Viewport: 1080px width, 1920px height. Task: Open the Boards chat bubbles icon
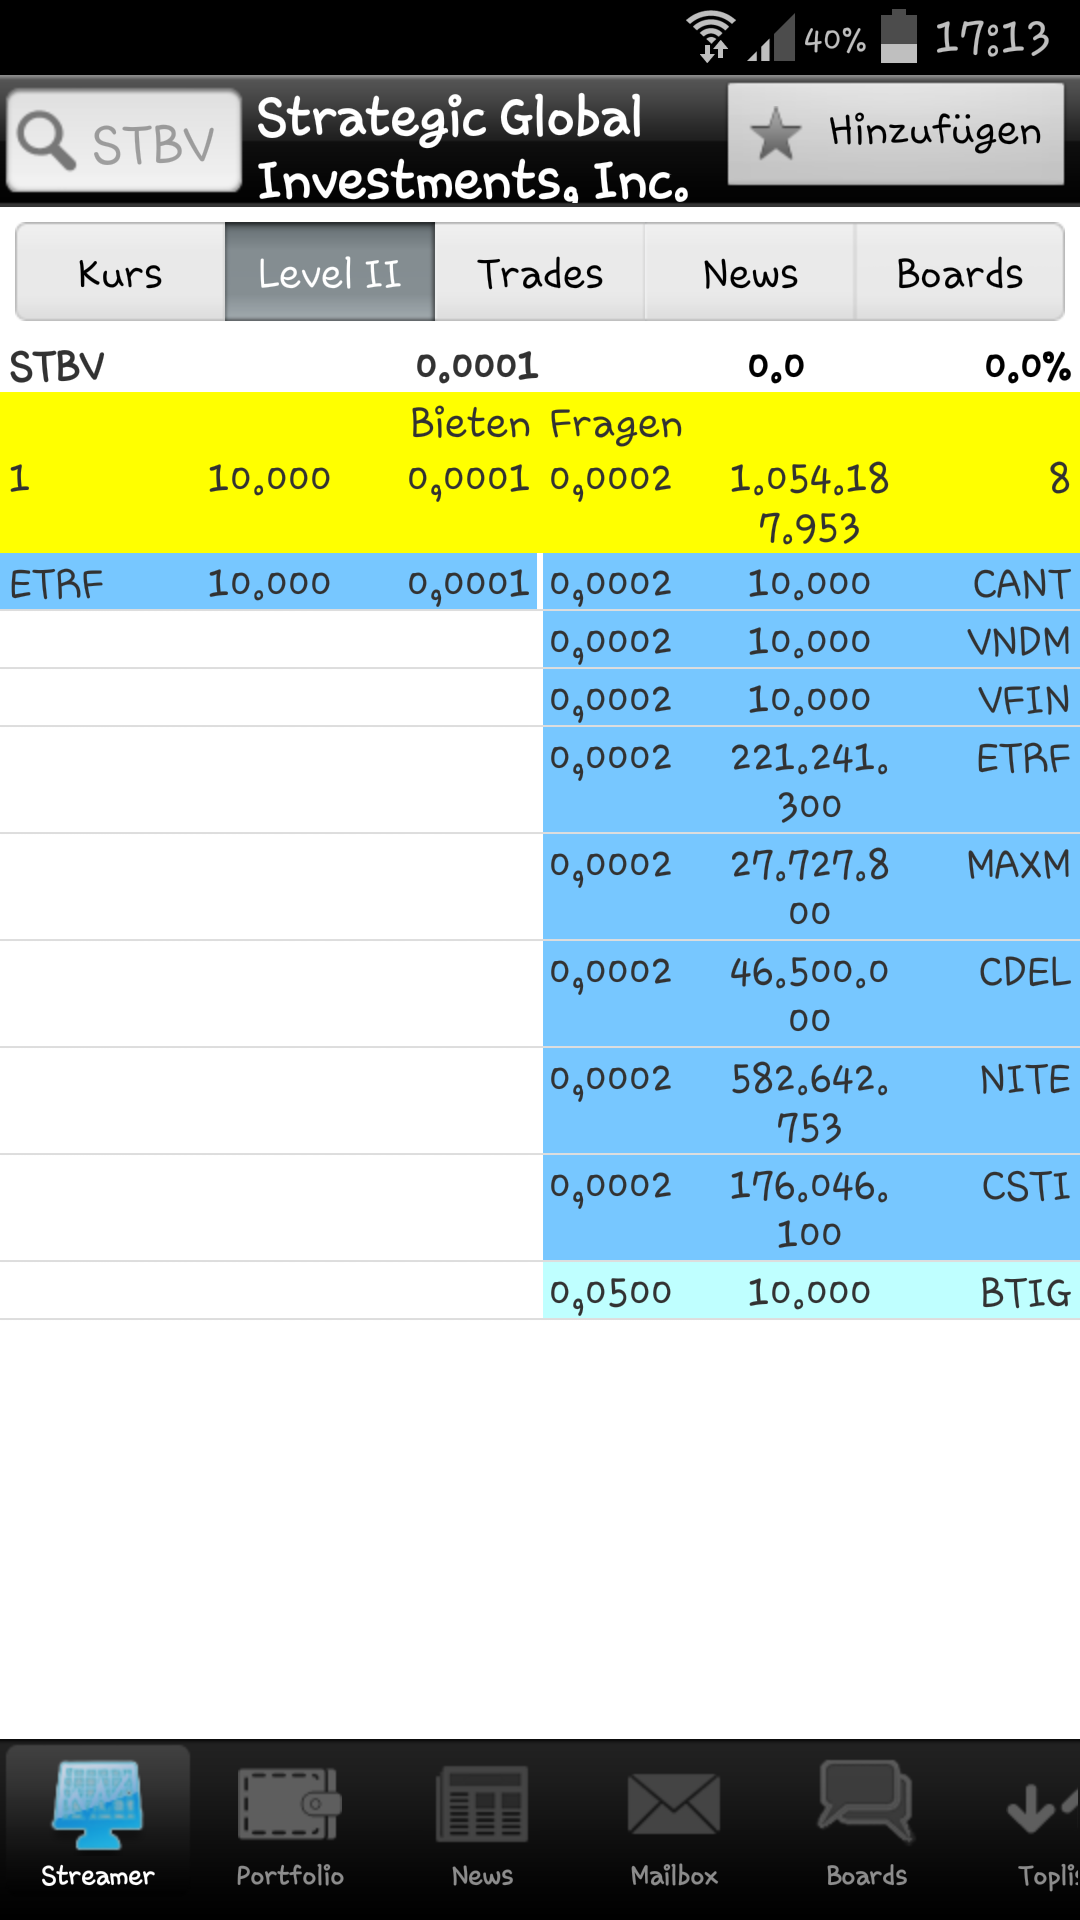point(866,1802)
